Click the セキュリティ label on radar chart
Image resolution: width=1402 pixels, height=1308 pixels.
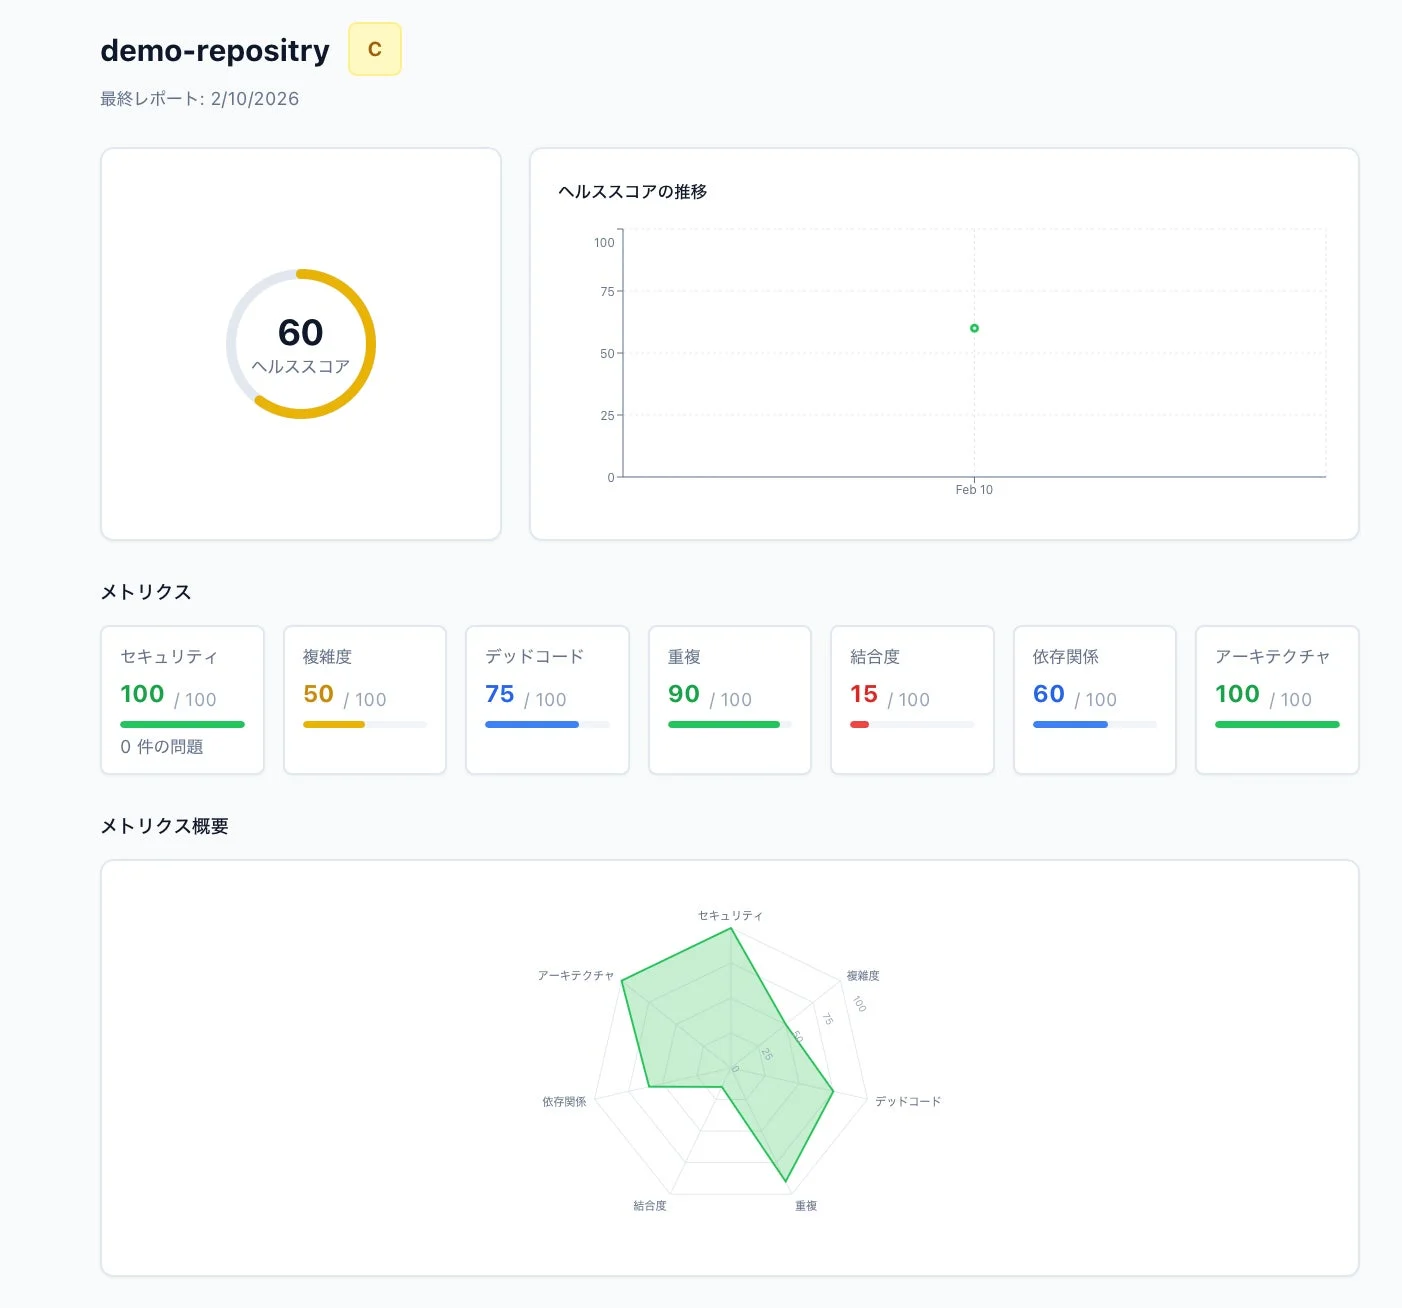coord(730,915)
